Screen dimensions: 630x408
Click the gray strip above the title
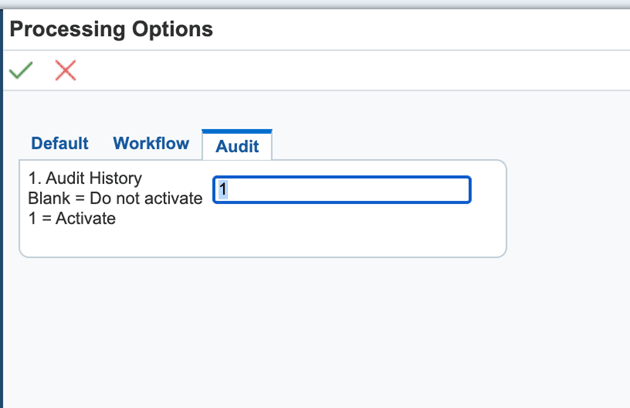(x=315, y=4)
